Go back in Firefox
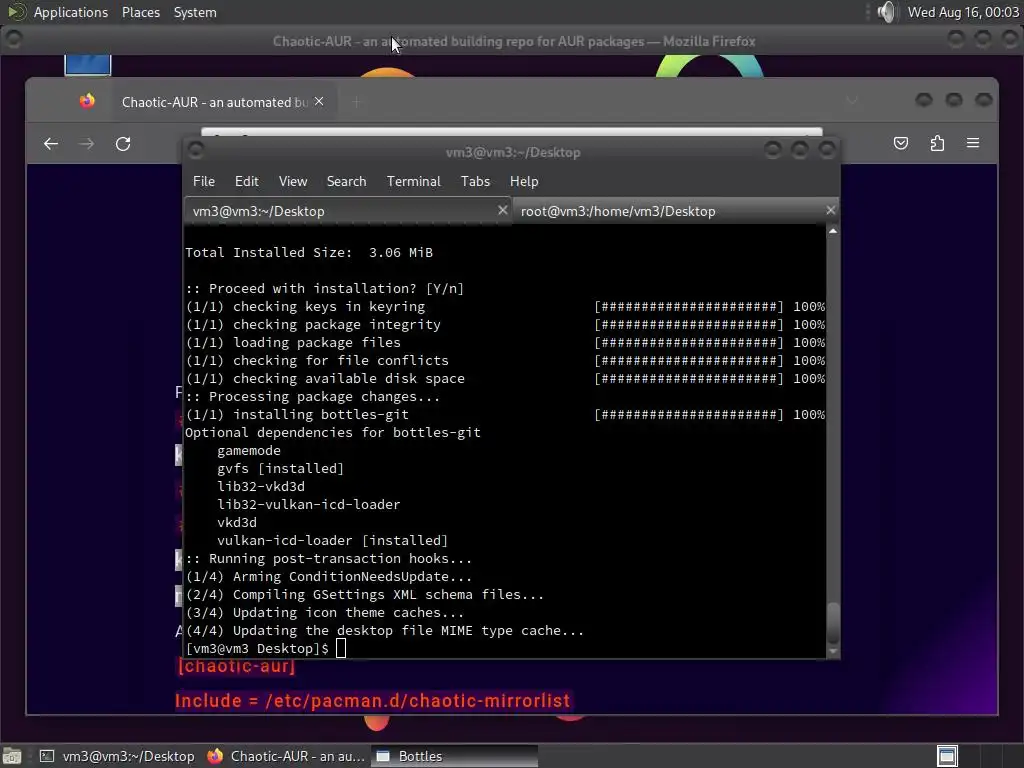 [51, 144]
